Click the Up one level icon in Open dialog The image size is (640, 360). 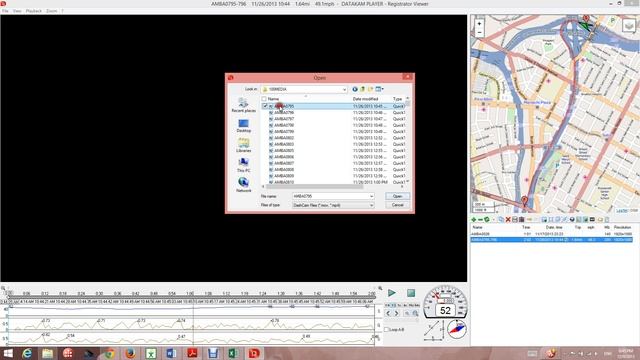tap(362, 89)
